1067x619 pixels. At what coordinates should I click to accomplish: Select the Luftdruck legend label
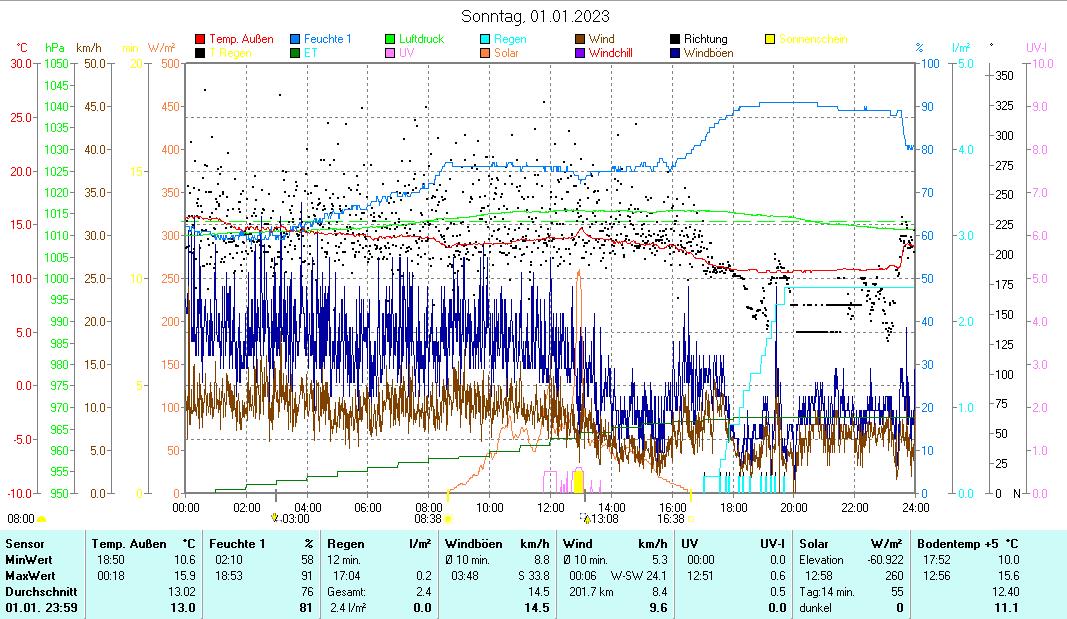[421, 39]
